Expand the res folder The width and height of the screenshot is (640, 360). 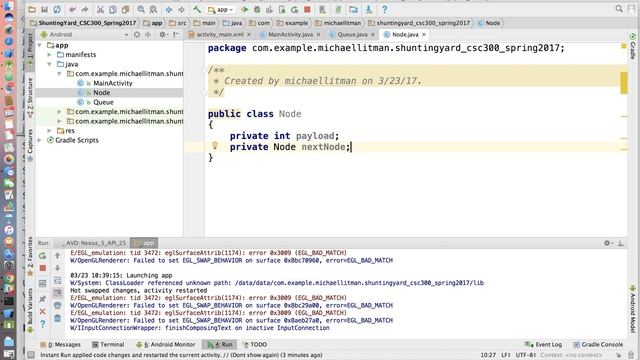coord(49,131)
